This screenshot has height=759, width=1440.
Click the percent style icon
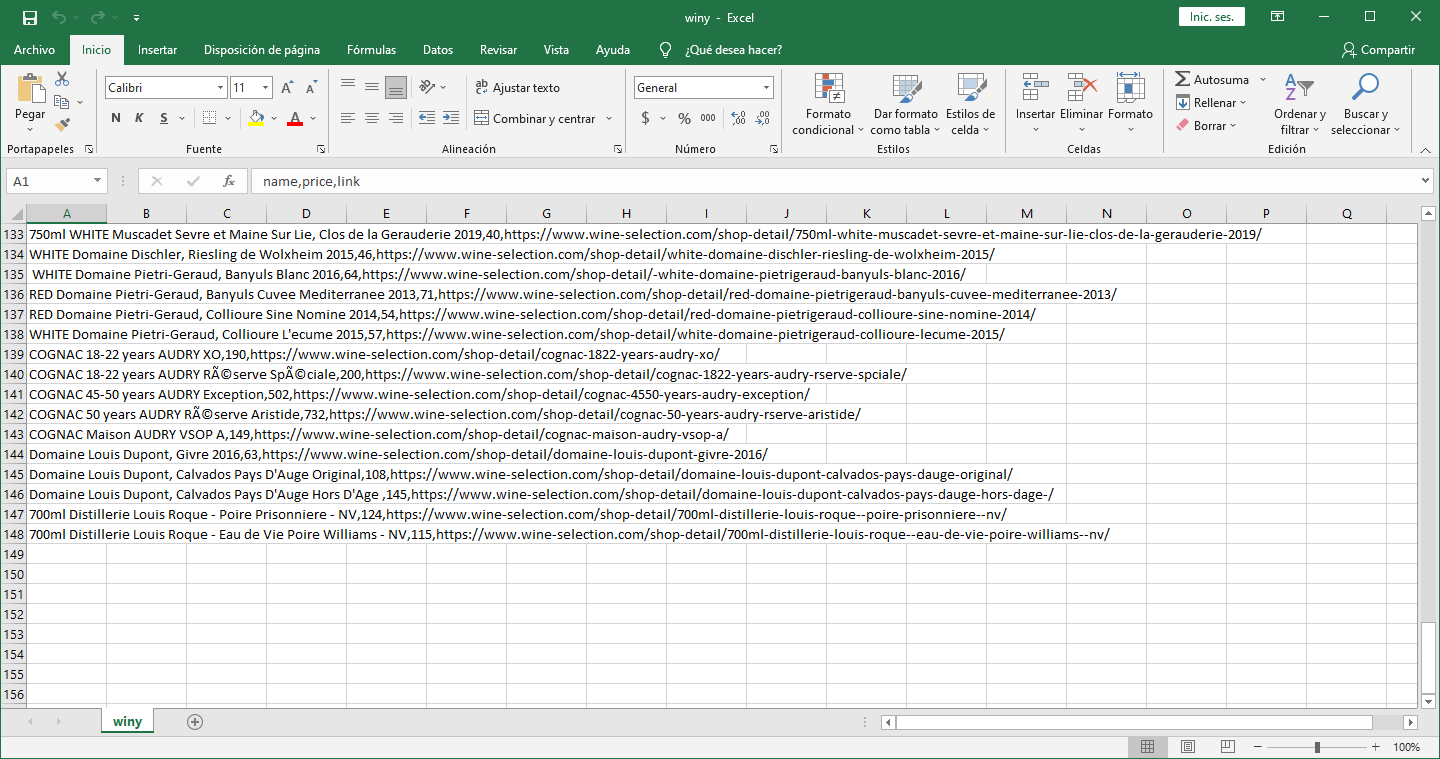click(684, 118)
